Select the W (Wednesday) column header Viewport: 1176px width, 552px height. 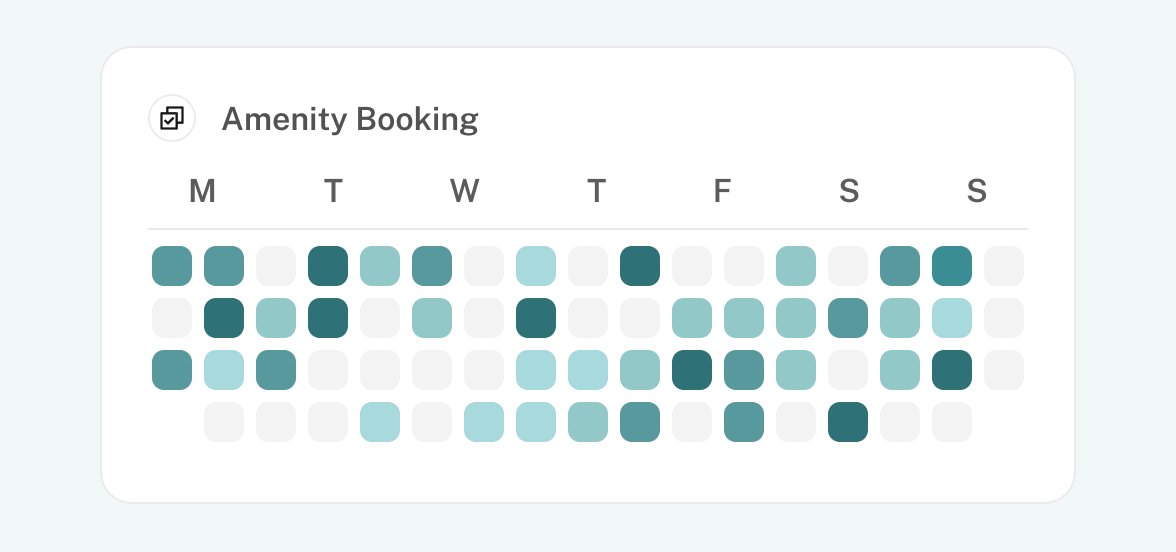[464, 191]
